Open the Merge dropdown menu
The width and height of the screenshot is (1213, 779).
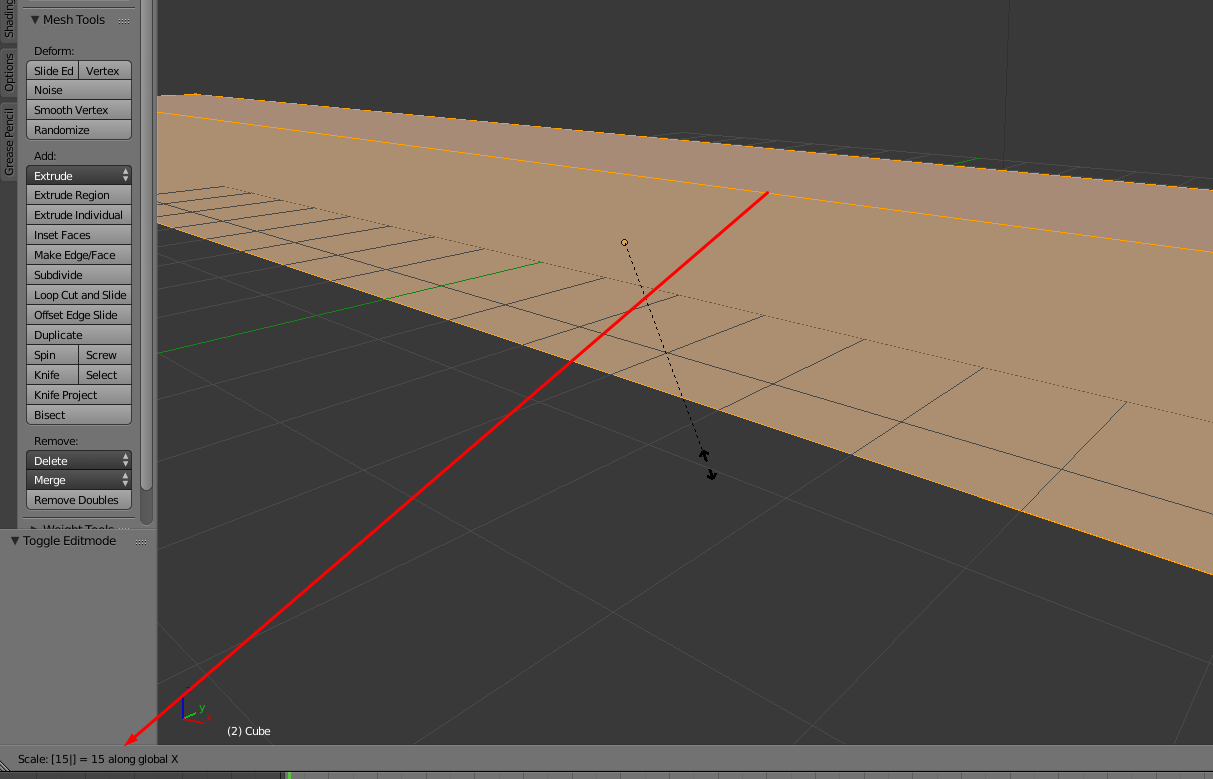(79, 480)
